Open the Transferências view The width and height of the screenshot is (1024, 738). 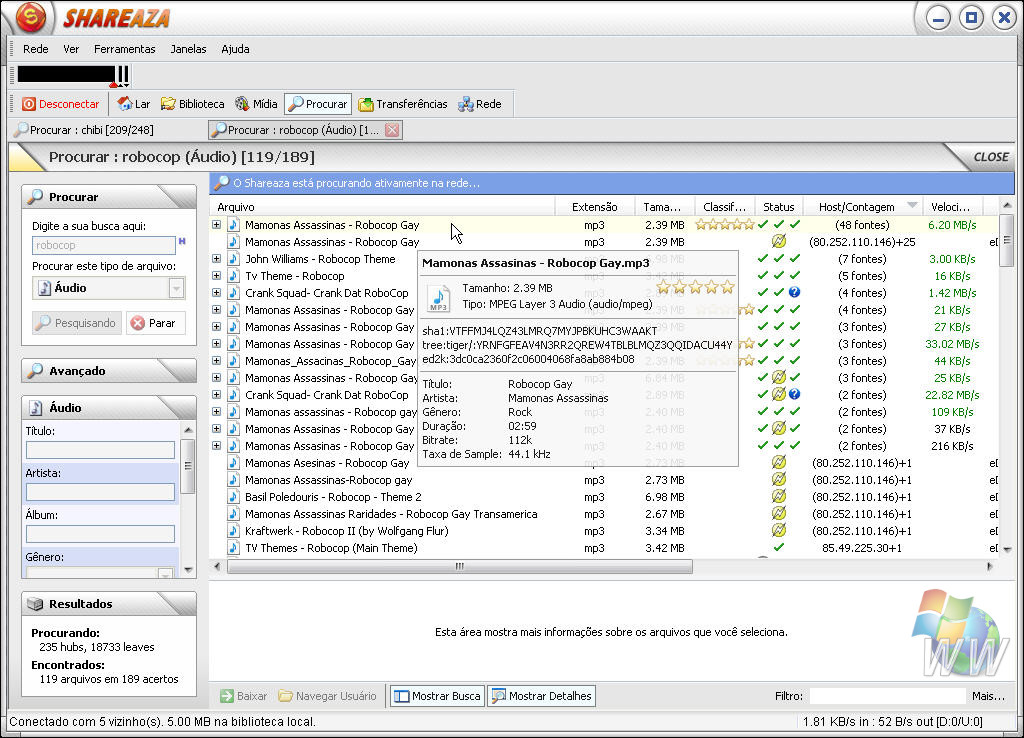(403, 104)
